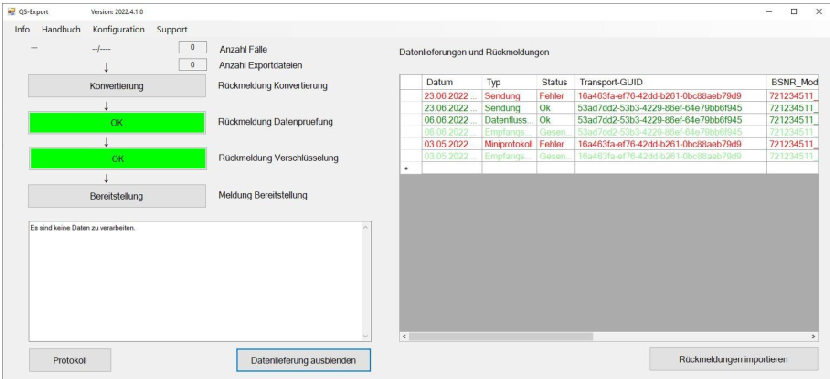
Task: Click the Anzahl Exportdateien number field
Action: tap(192, 65)
